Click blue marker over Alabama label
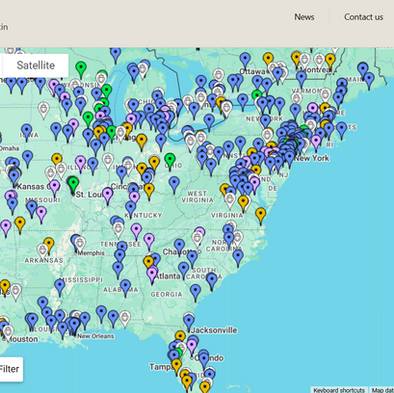The width and height of the screenshot is (394, 393). click(x=125, y=288)
